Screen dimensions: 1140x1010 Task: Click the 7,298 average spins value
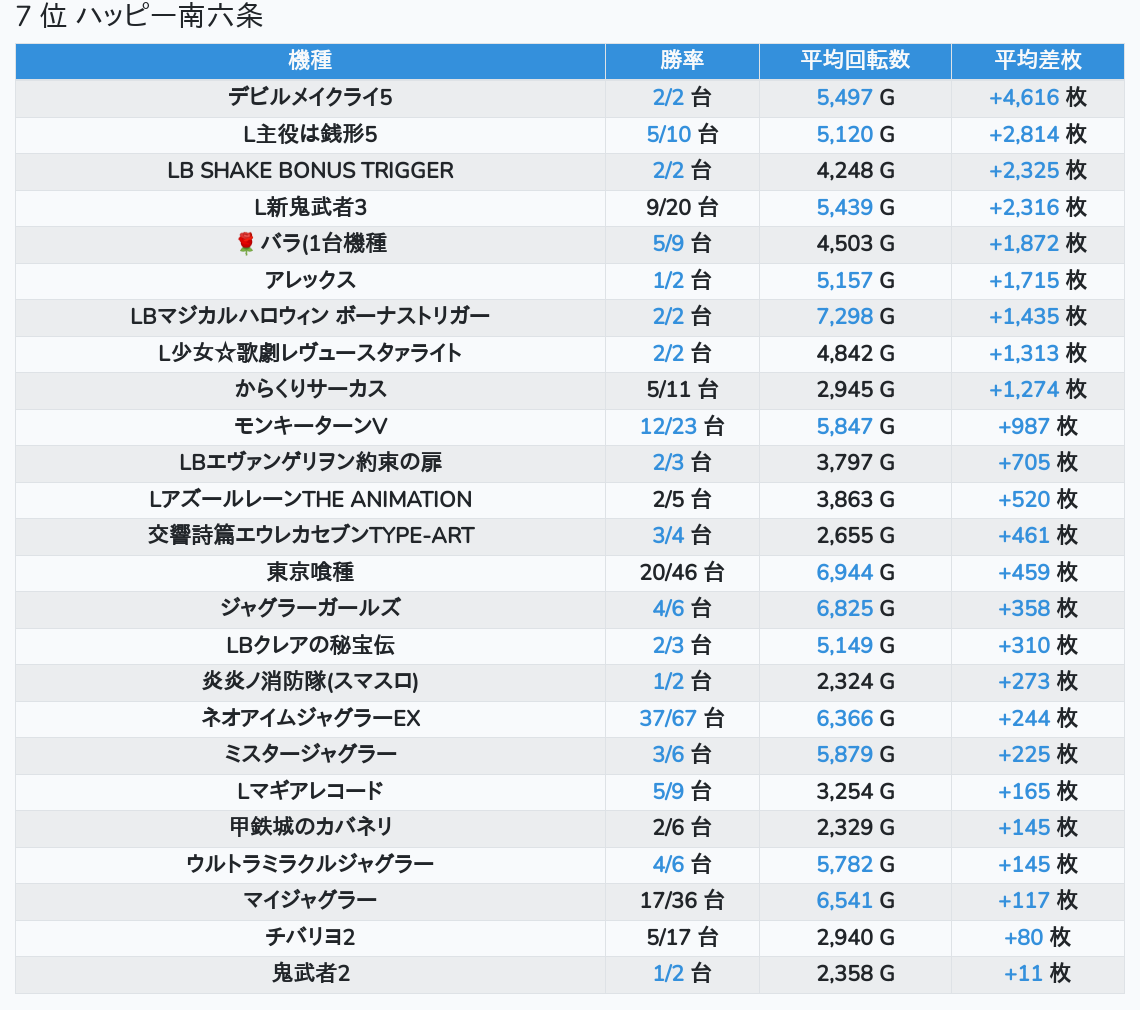pos(845,317)
